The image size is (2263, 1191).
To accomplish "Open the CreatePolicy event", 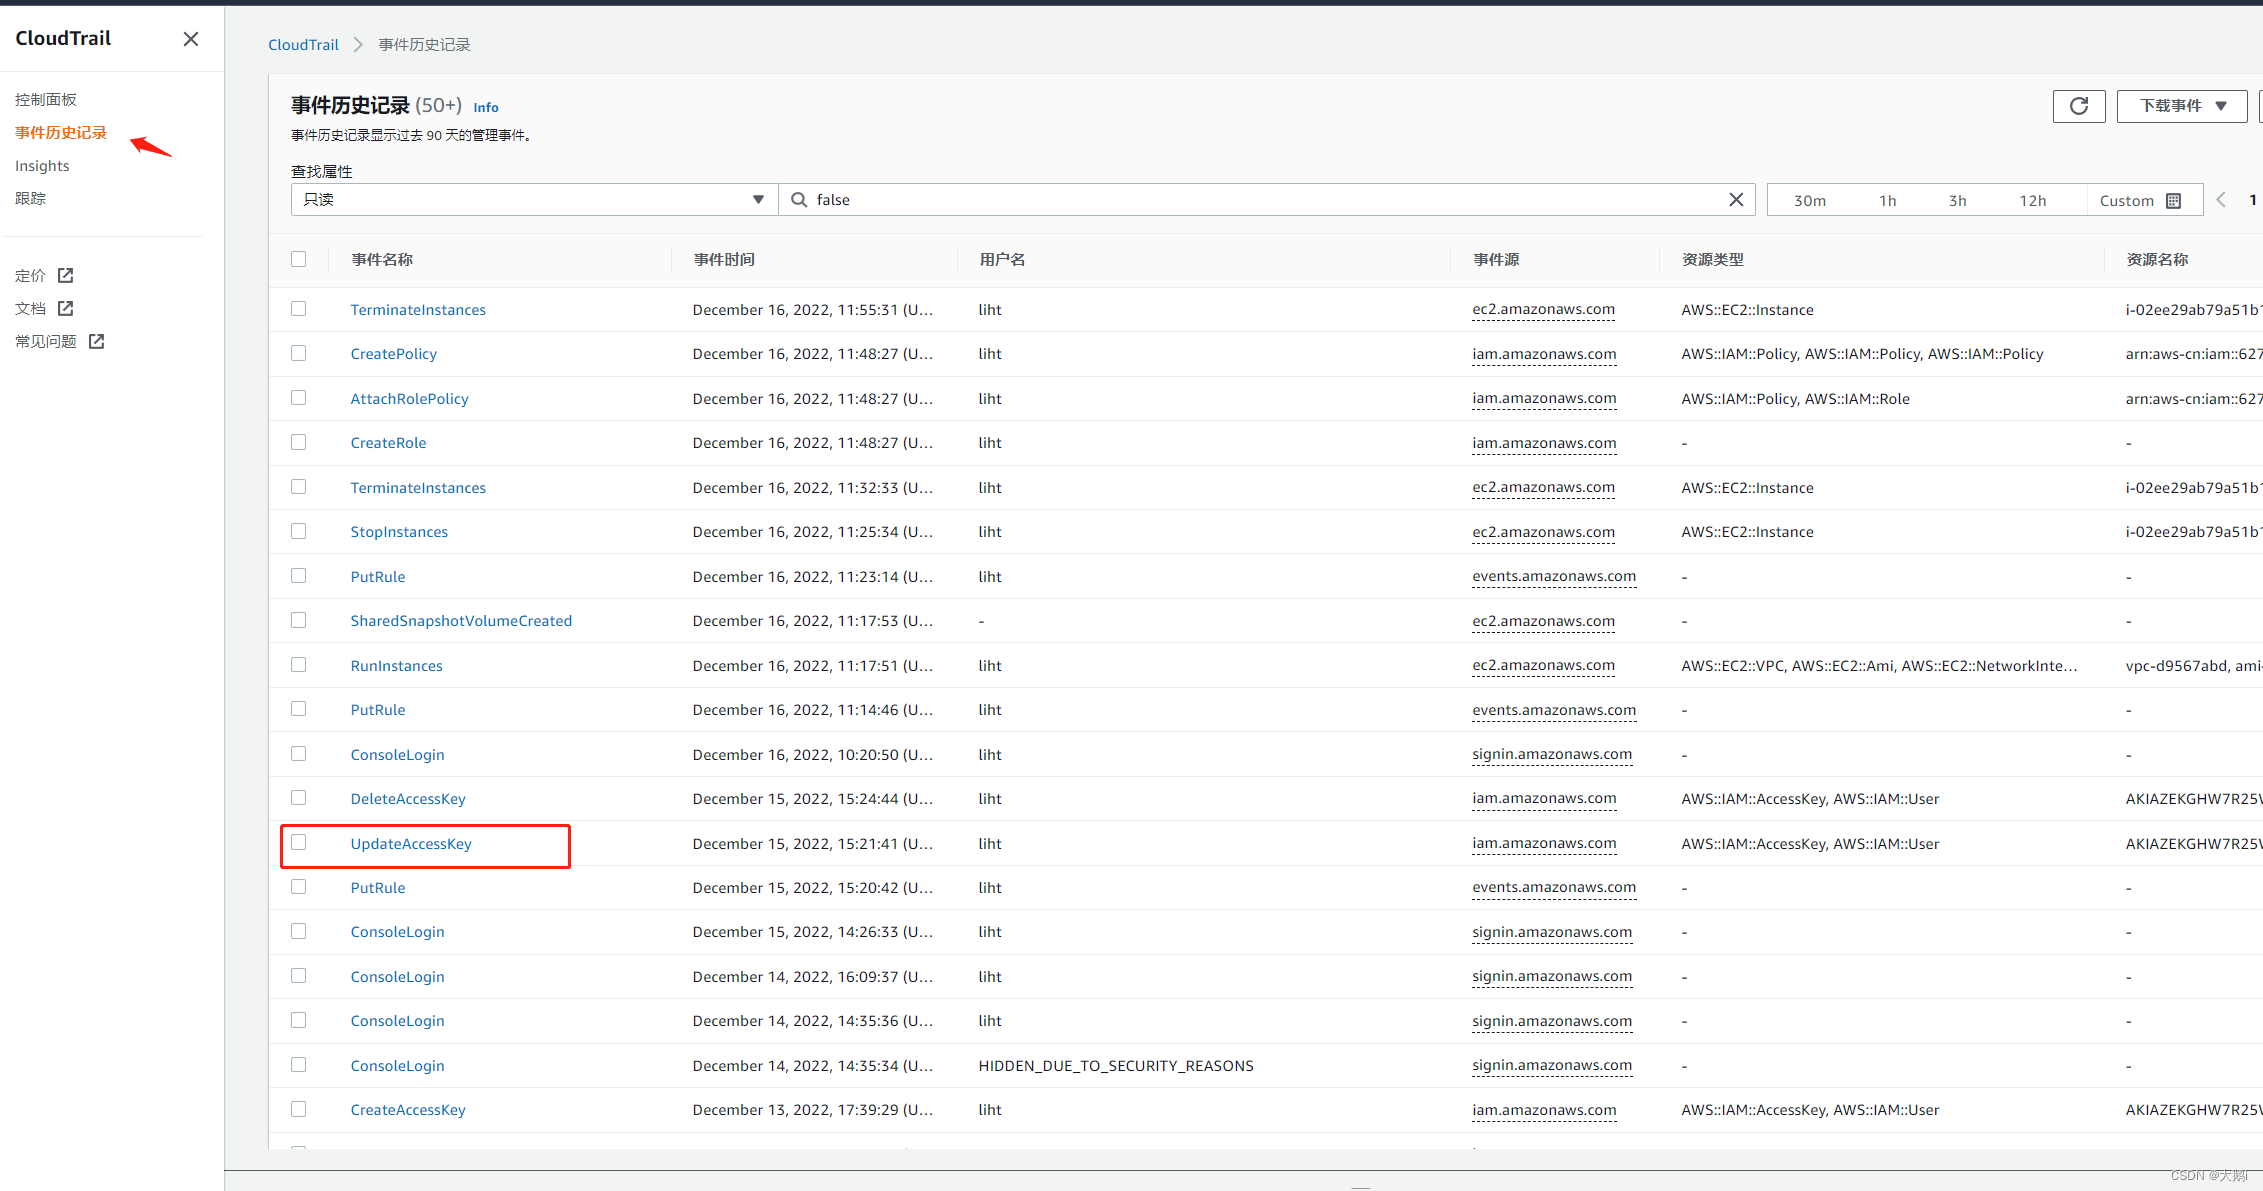I will click(x=393, y=354).
